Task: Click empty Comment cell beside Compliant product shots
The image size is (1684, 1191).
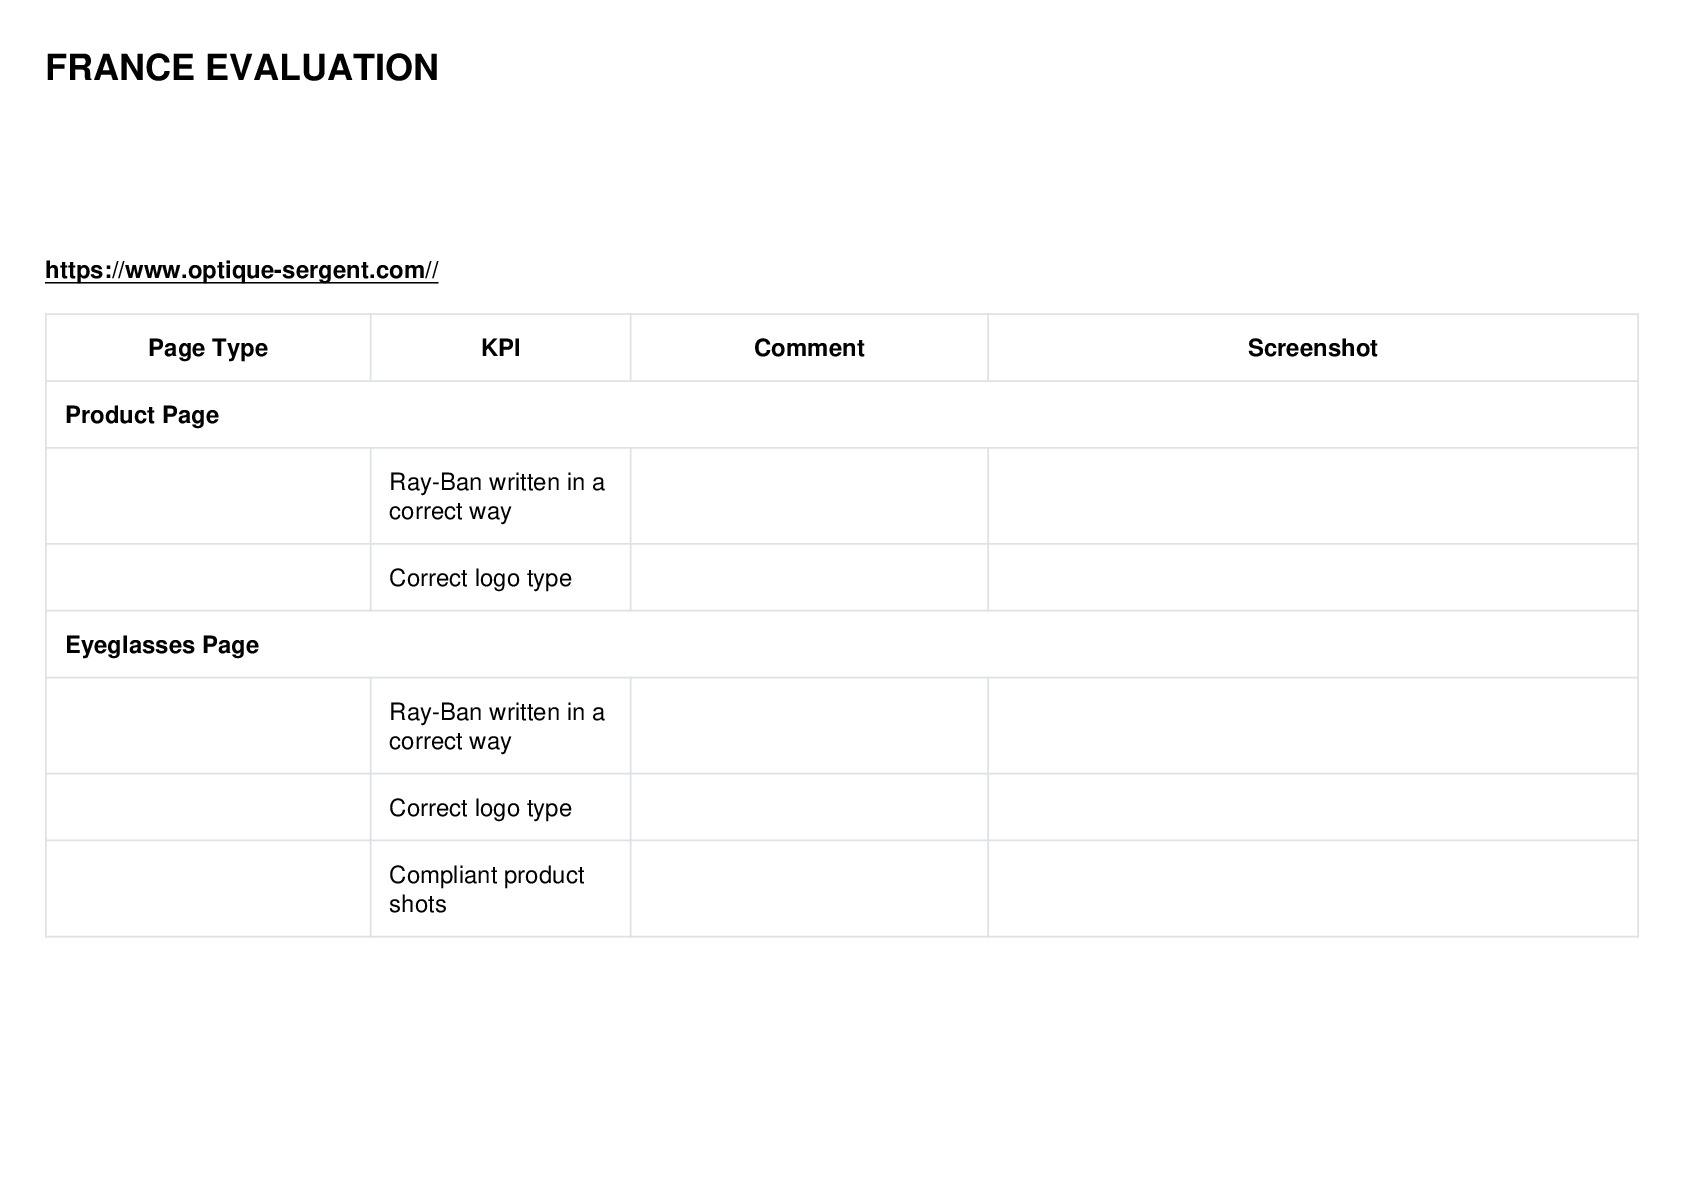Action: pyautogui.click(x=809, y=890)
